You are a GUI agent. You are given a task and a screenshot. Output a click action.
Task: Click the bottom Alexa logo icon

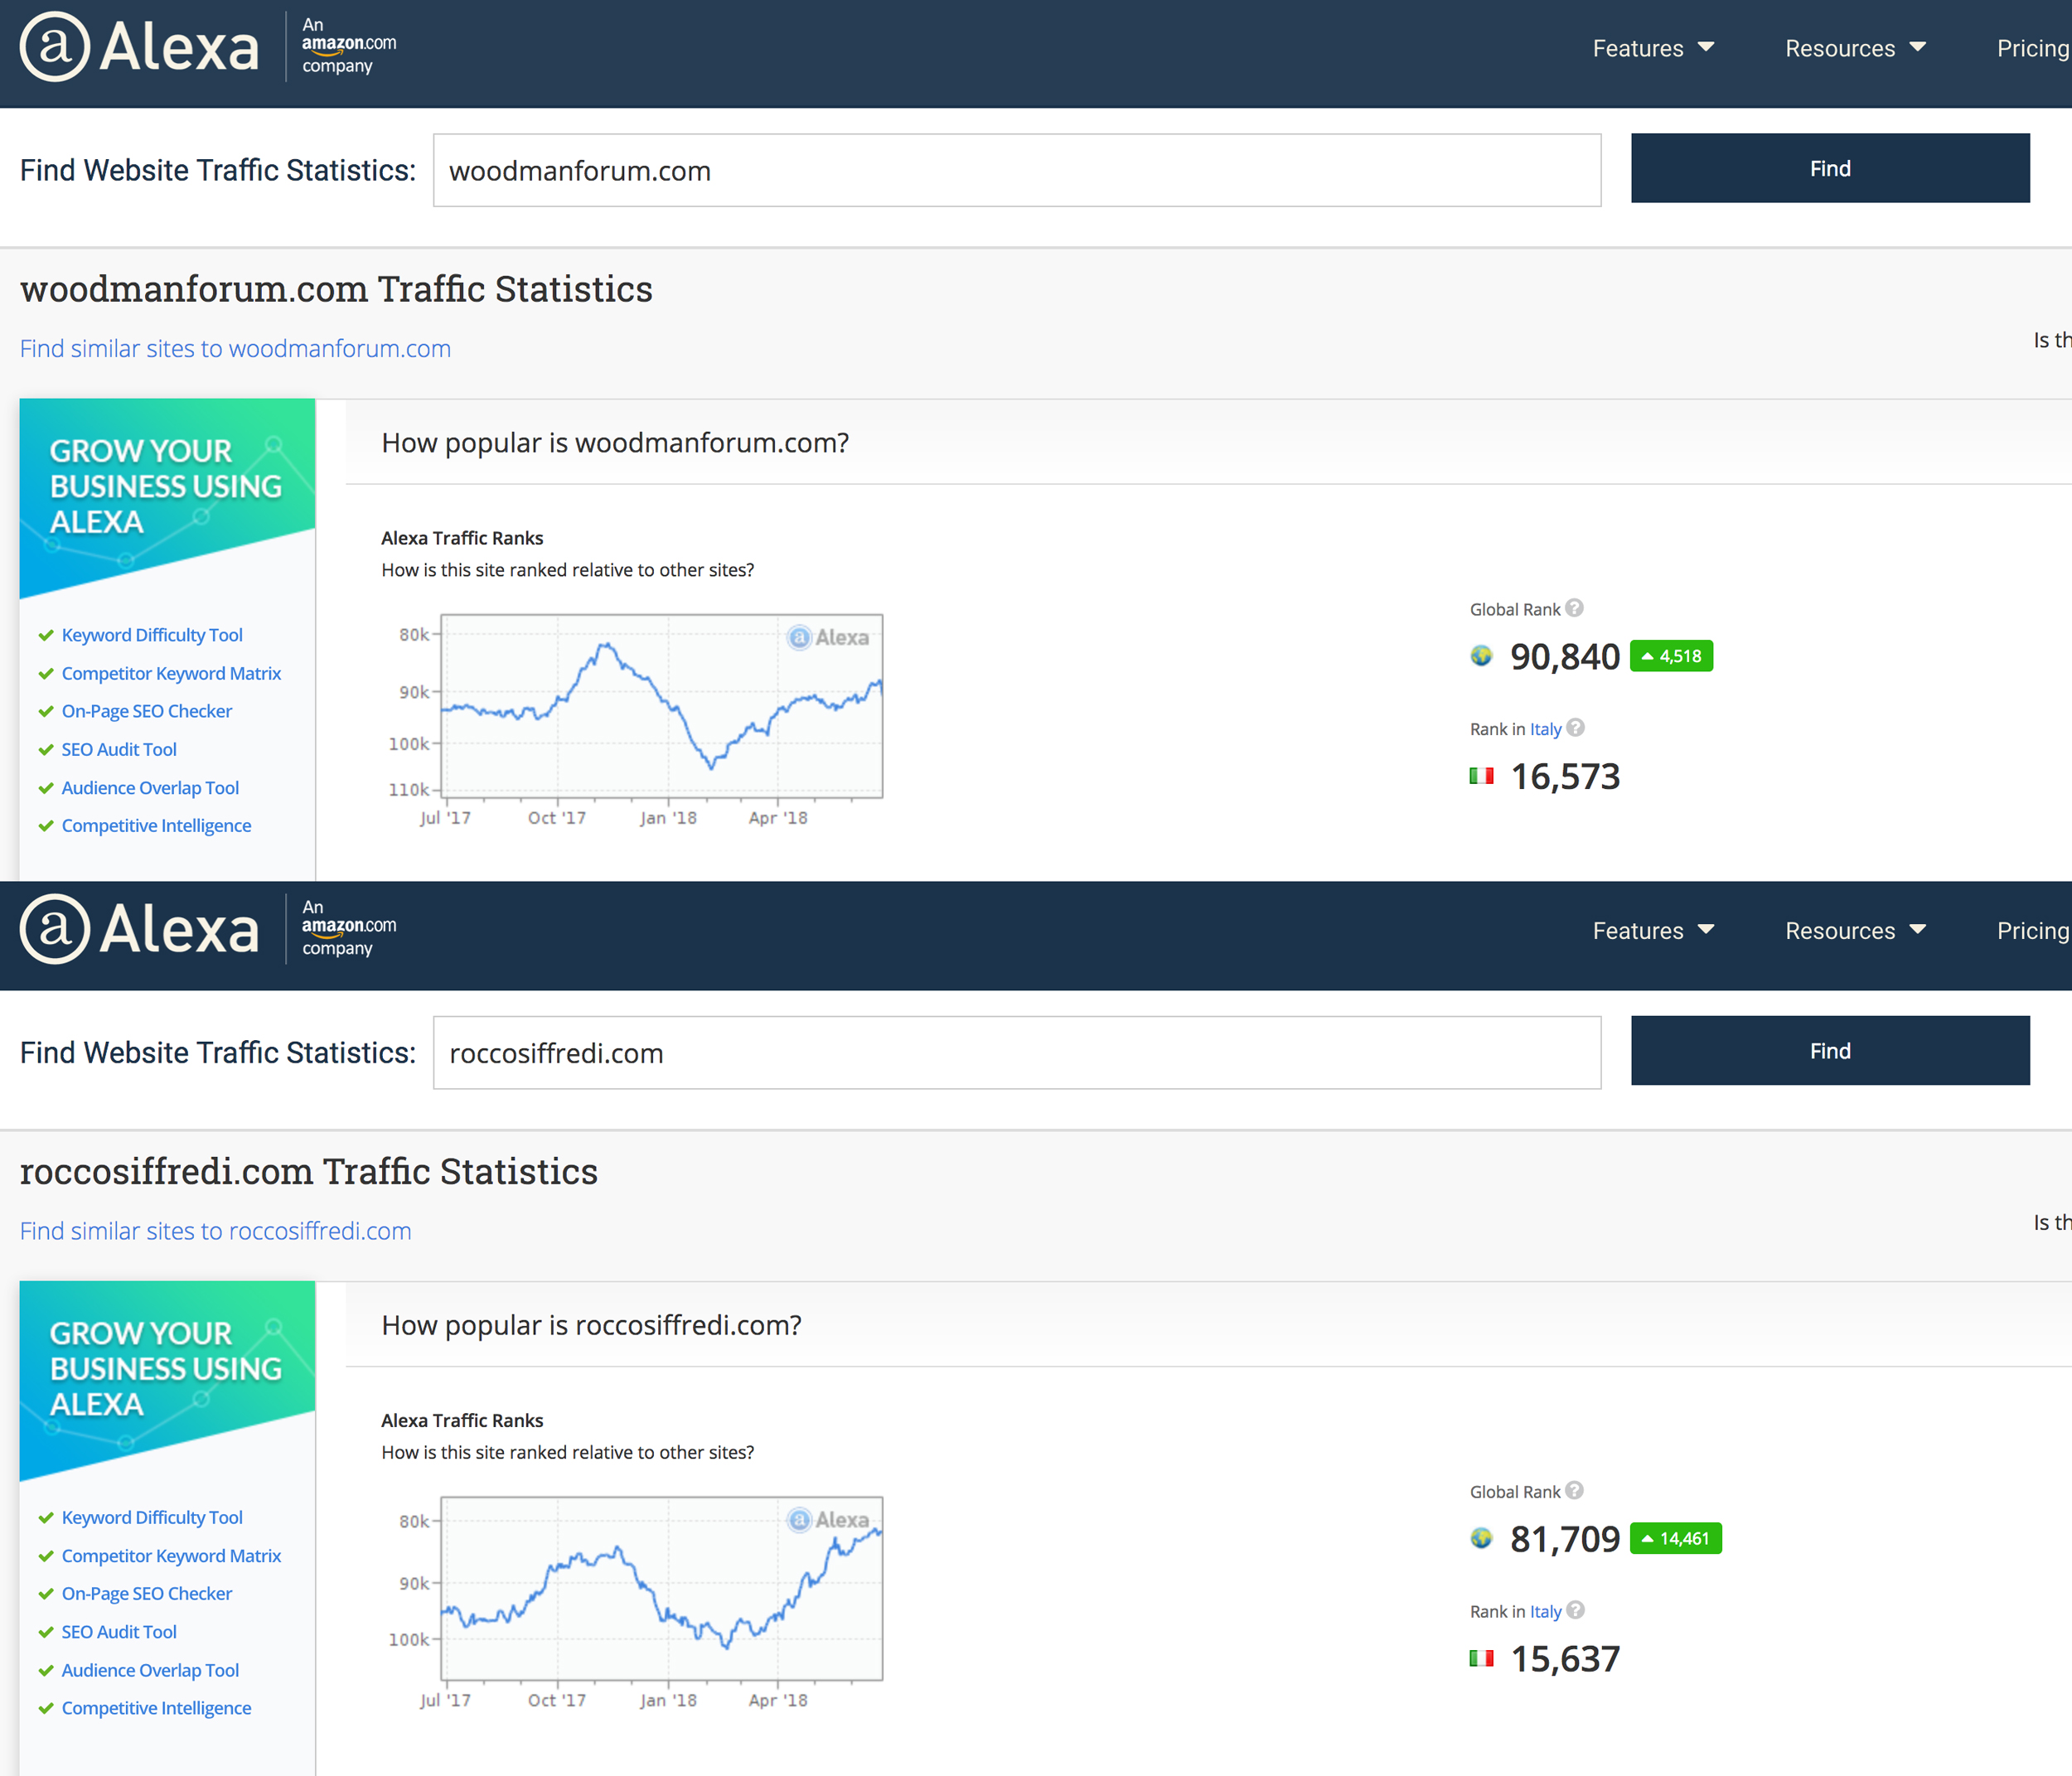coord(56,929)
